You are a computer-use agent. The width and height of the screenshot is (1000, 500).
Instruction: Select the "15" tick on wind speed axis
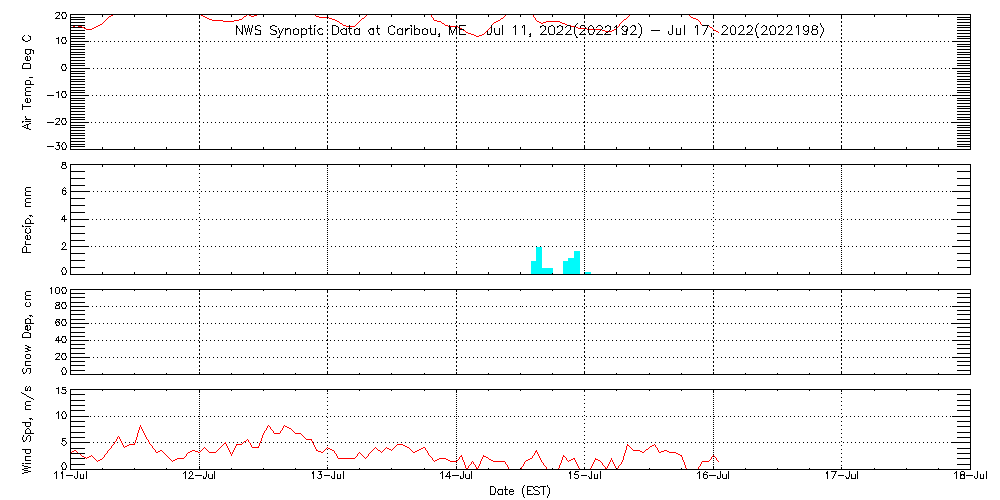(x=59, y=391)
